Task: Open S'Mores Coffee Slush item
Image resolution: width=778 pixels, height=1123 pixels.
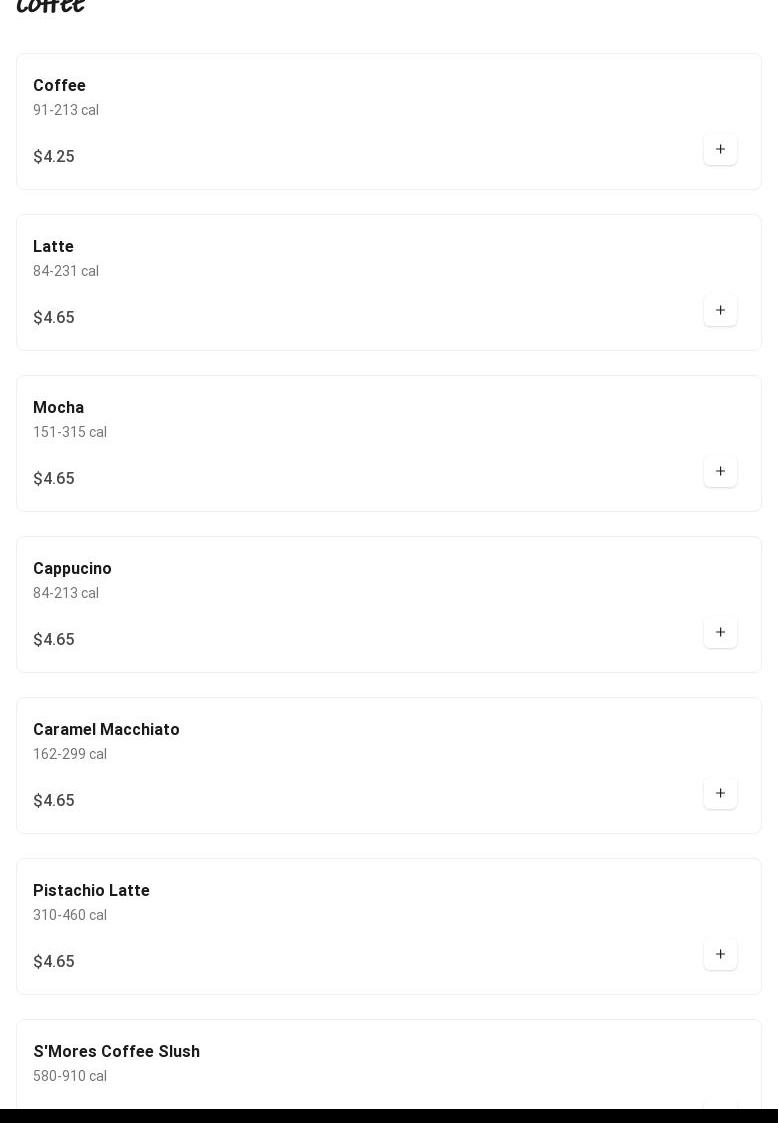Action: [x=116, y=1052]
